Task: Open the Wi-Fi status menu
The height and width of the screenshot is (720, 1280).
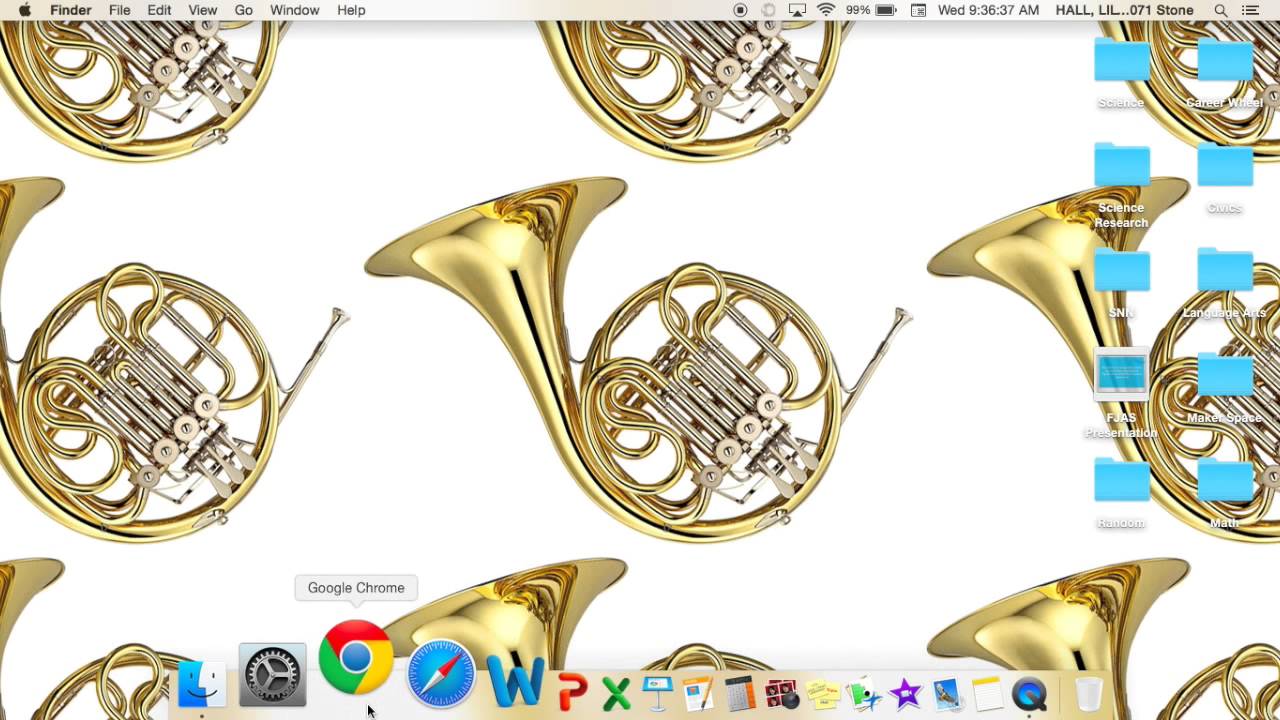Action: [826, 10]
